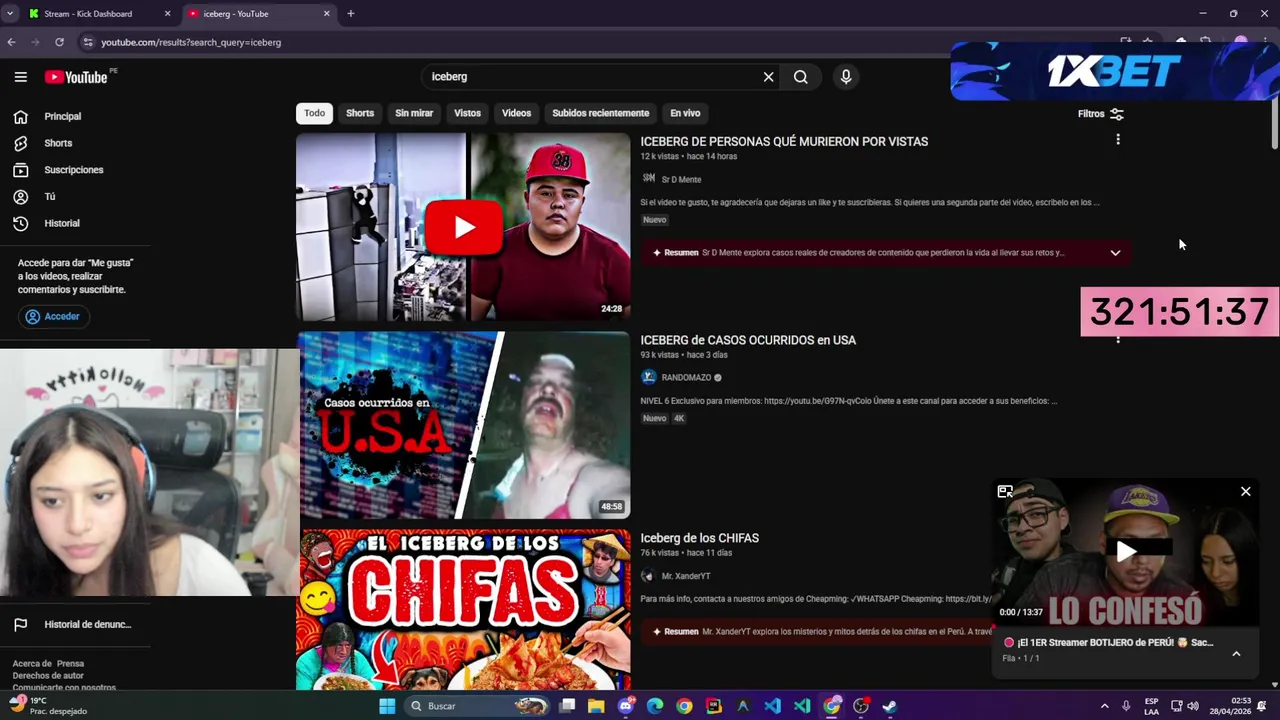Show hidden system tray icons

(x=1104, y=706)
